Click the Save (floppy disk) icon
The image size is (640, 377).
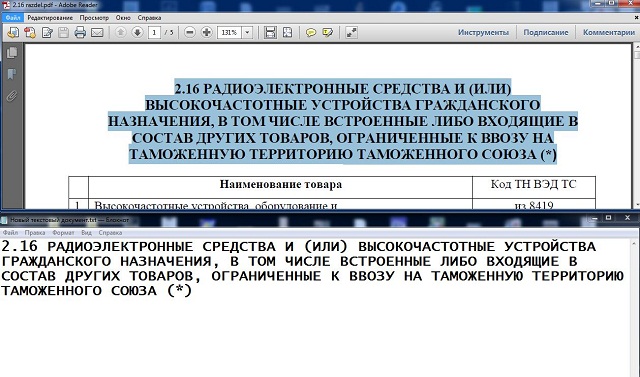click(64, 32)
